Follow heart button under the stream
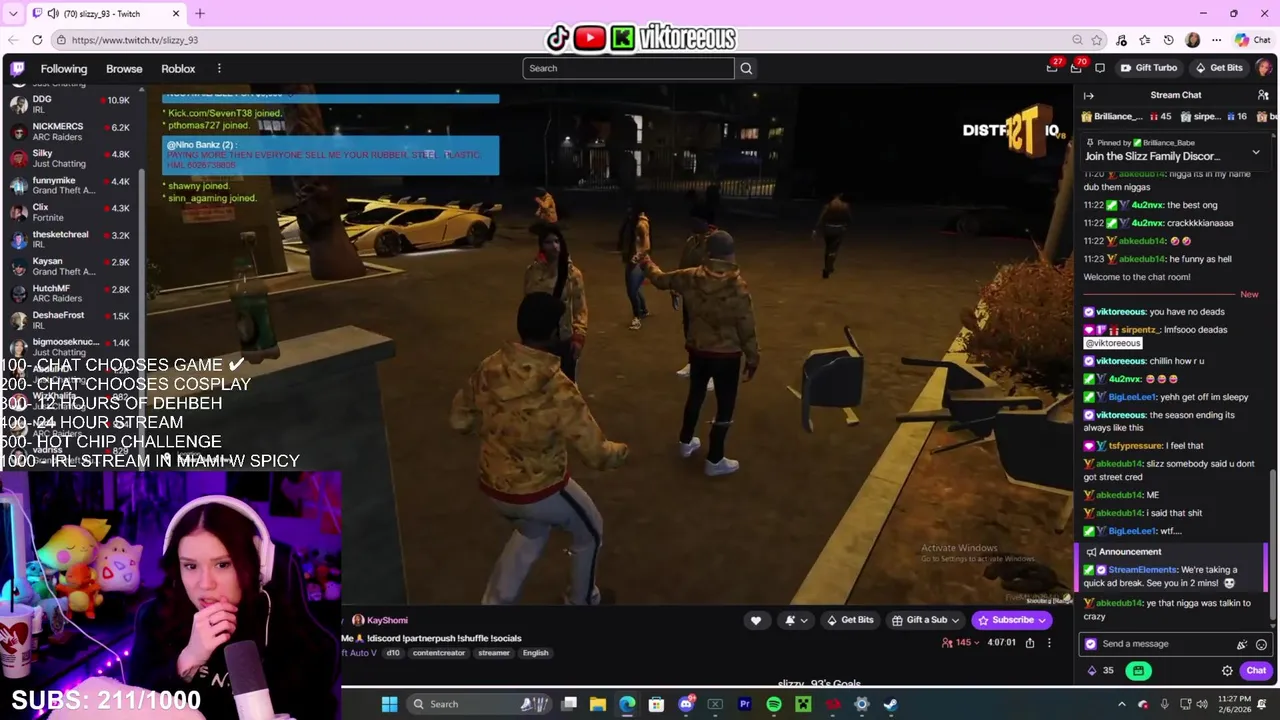Screen dimensions: 1280x720 click(x=756, y=620)
